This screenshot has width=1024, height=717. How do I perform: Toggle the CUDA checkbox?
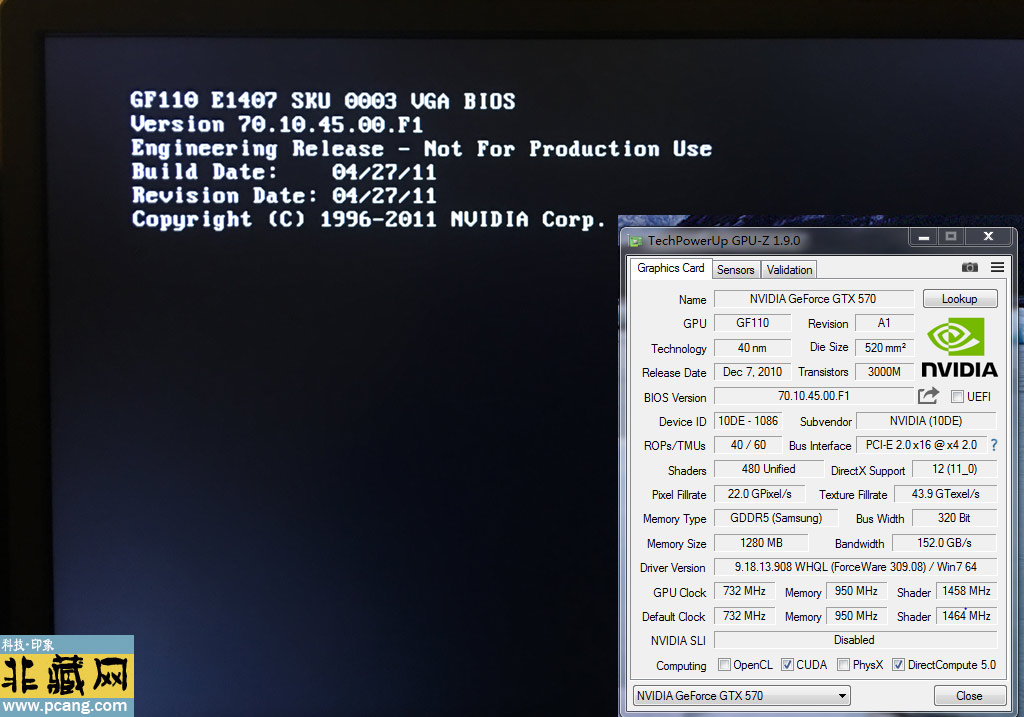(787, 665)
